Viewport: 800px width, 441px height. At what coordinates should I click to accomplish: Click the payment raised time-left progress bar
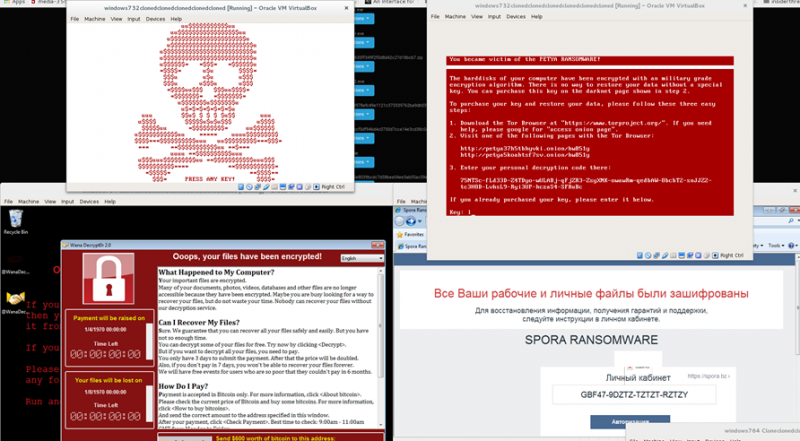pyautogui.click(x=149, y=341)
